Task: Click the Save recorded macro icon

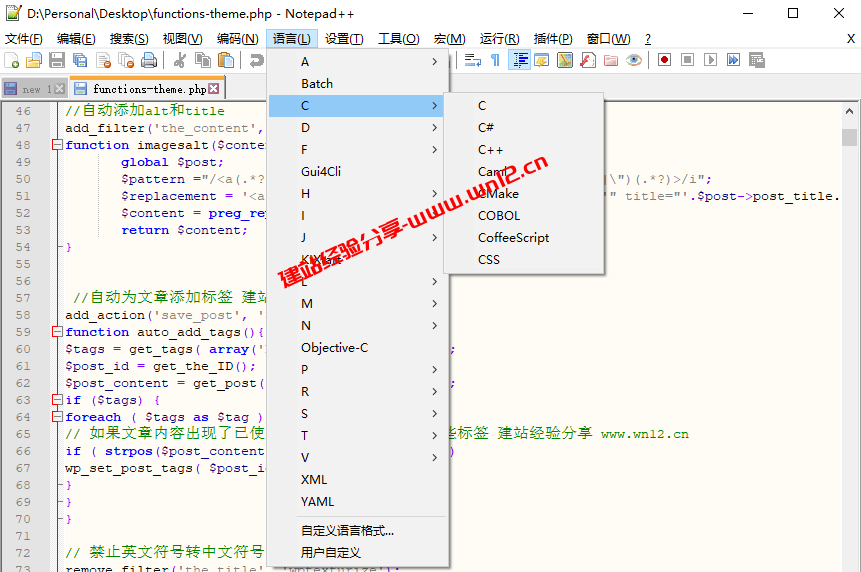Action: [x=757, y=60]
